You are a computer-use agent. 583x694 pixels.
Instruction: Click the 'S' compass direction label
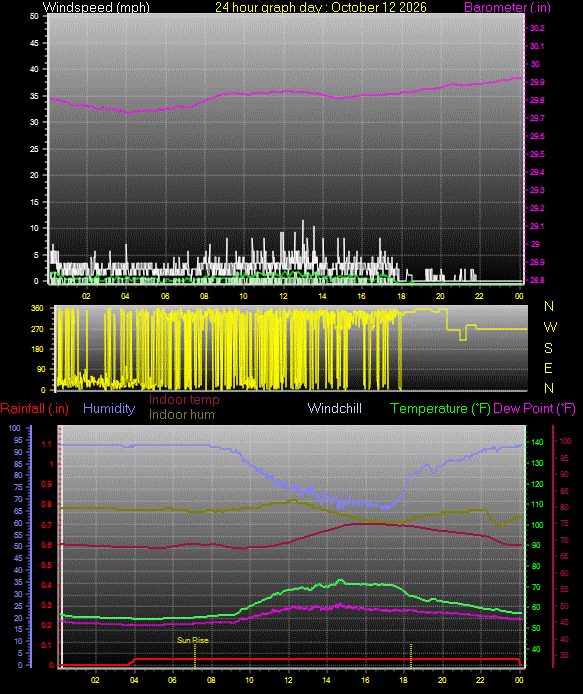[548, 348]
